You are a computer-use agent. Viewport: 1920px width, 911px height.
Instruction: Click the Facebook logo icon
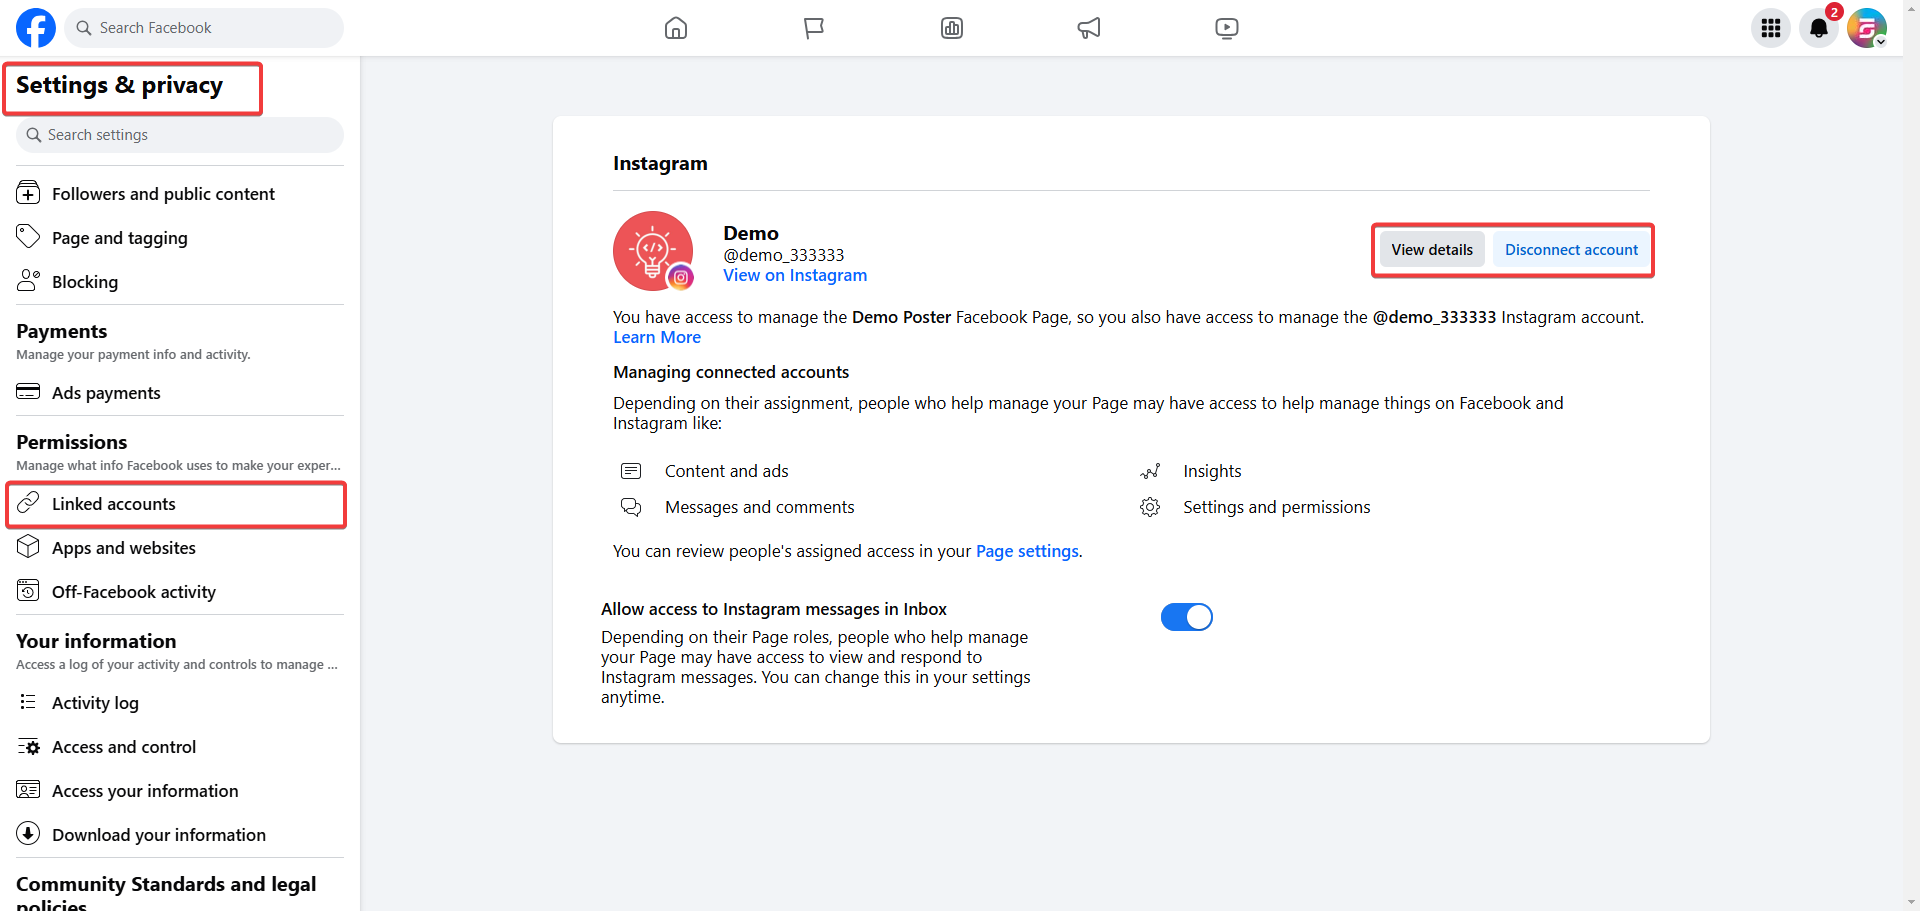pyautogui.click(x=36, y=28)
